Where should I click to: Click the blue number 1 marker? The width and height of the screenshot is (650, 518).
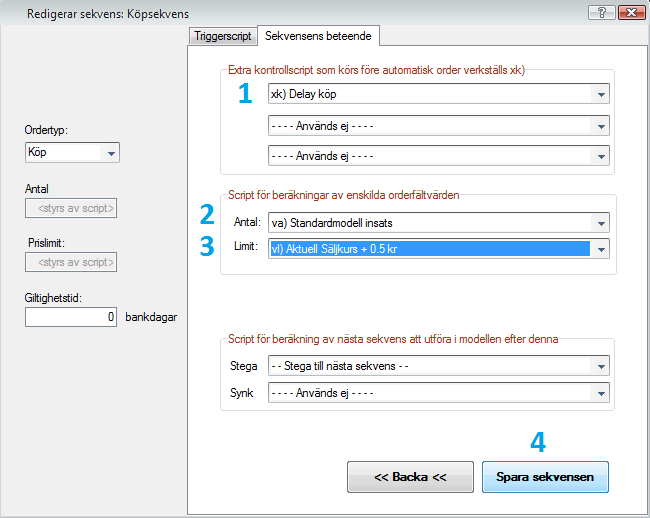coord(245,94)
